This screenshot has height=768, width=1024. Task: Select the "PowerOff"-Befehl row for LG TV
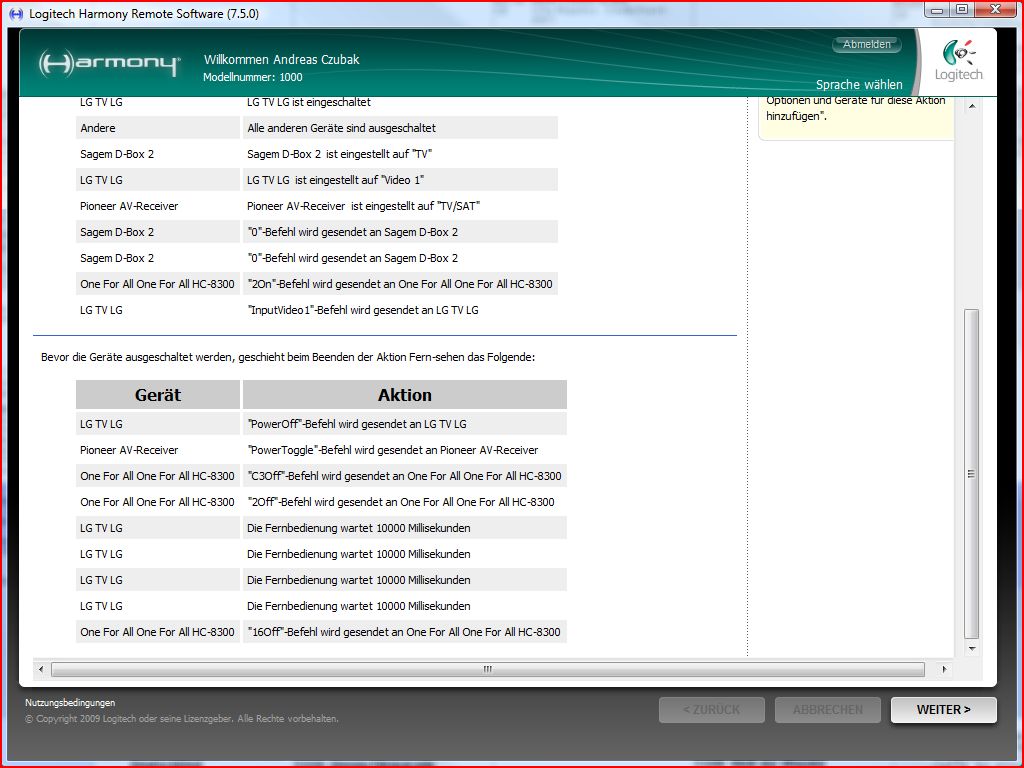point(356,424)
